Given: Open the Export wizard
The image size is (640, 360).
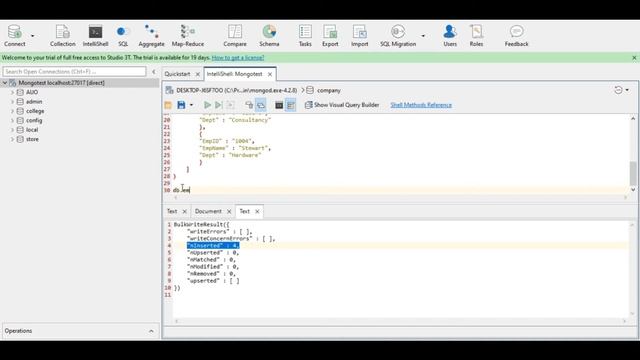Looking at the screenshot, I should 330,36.
